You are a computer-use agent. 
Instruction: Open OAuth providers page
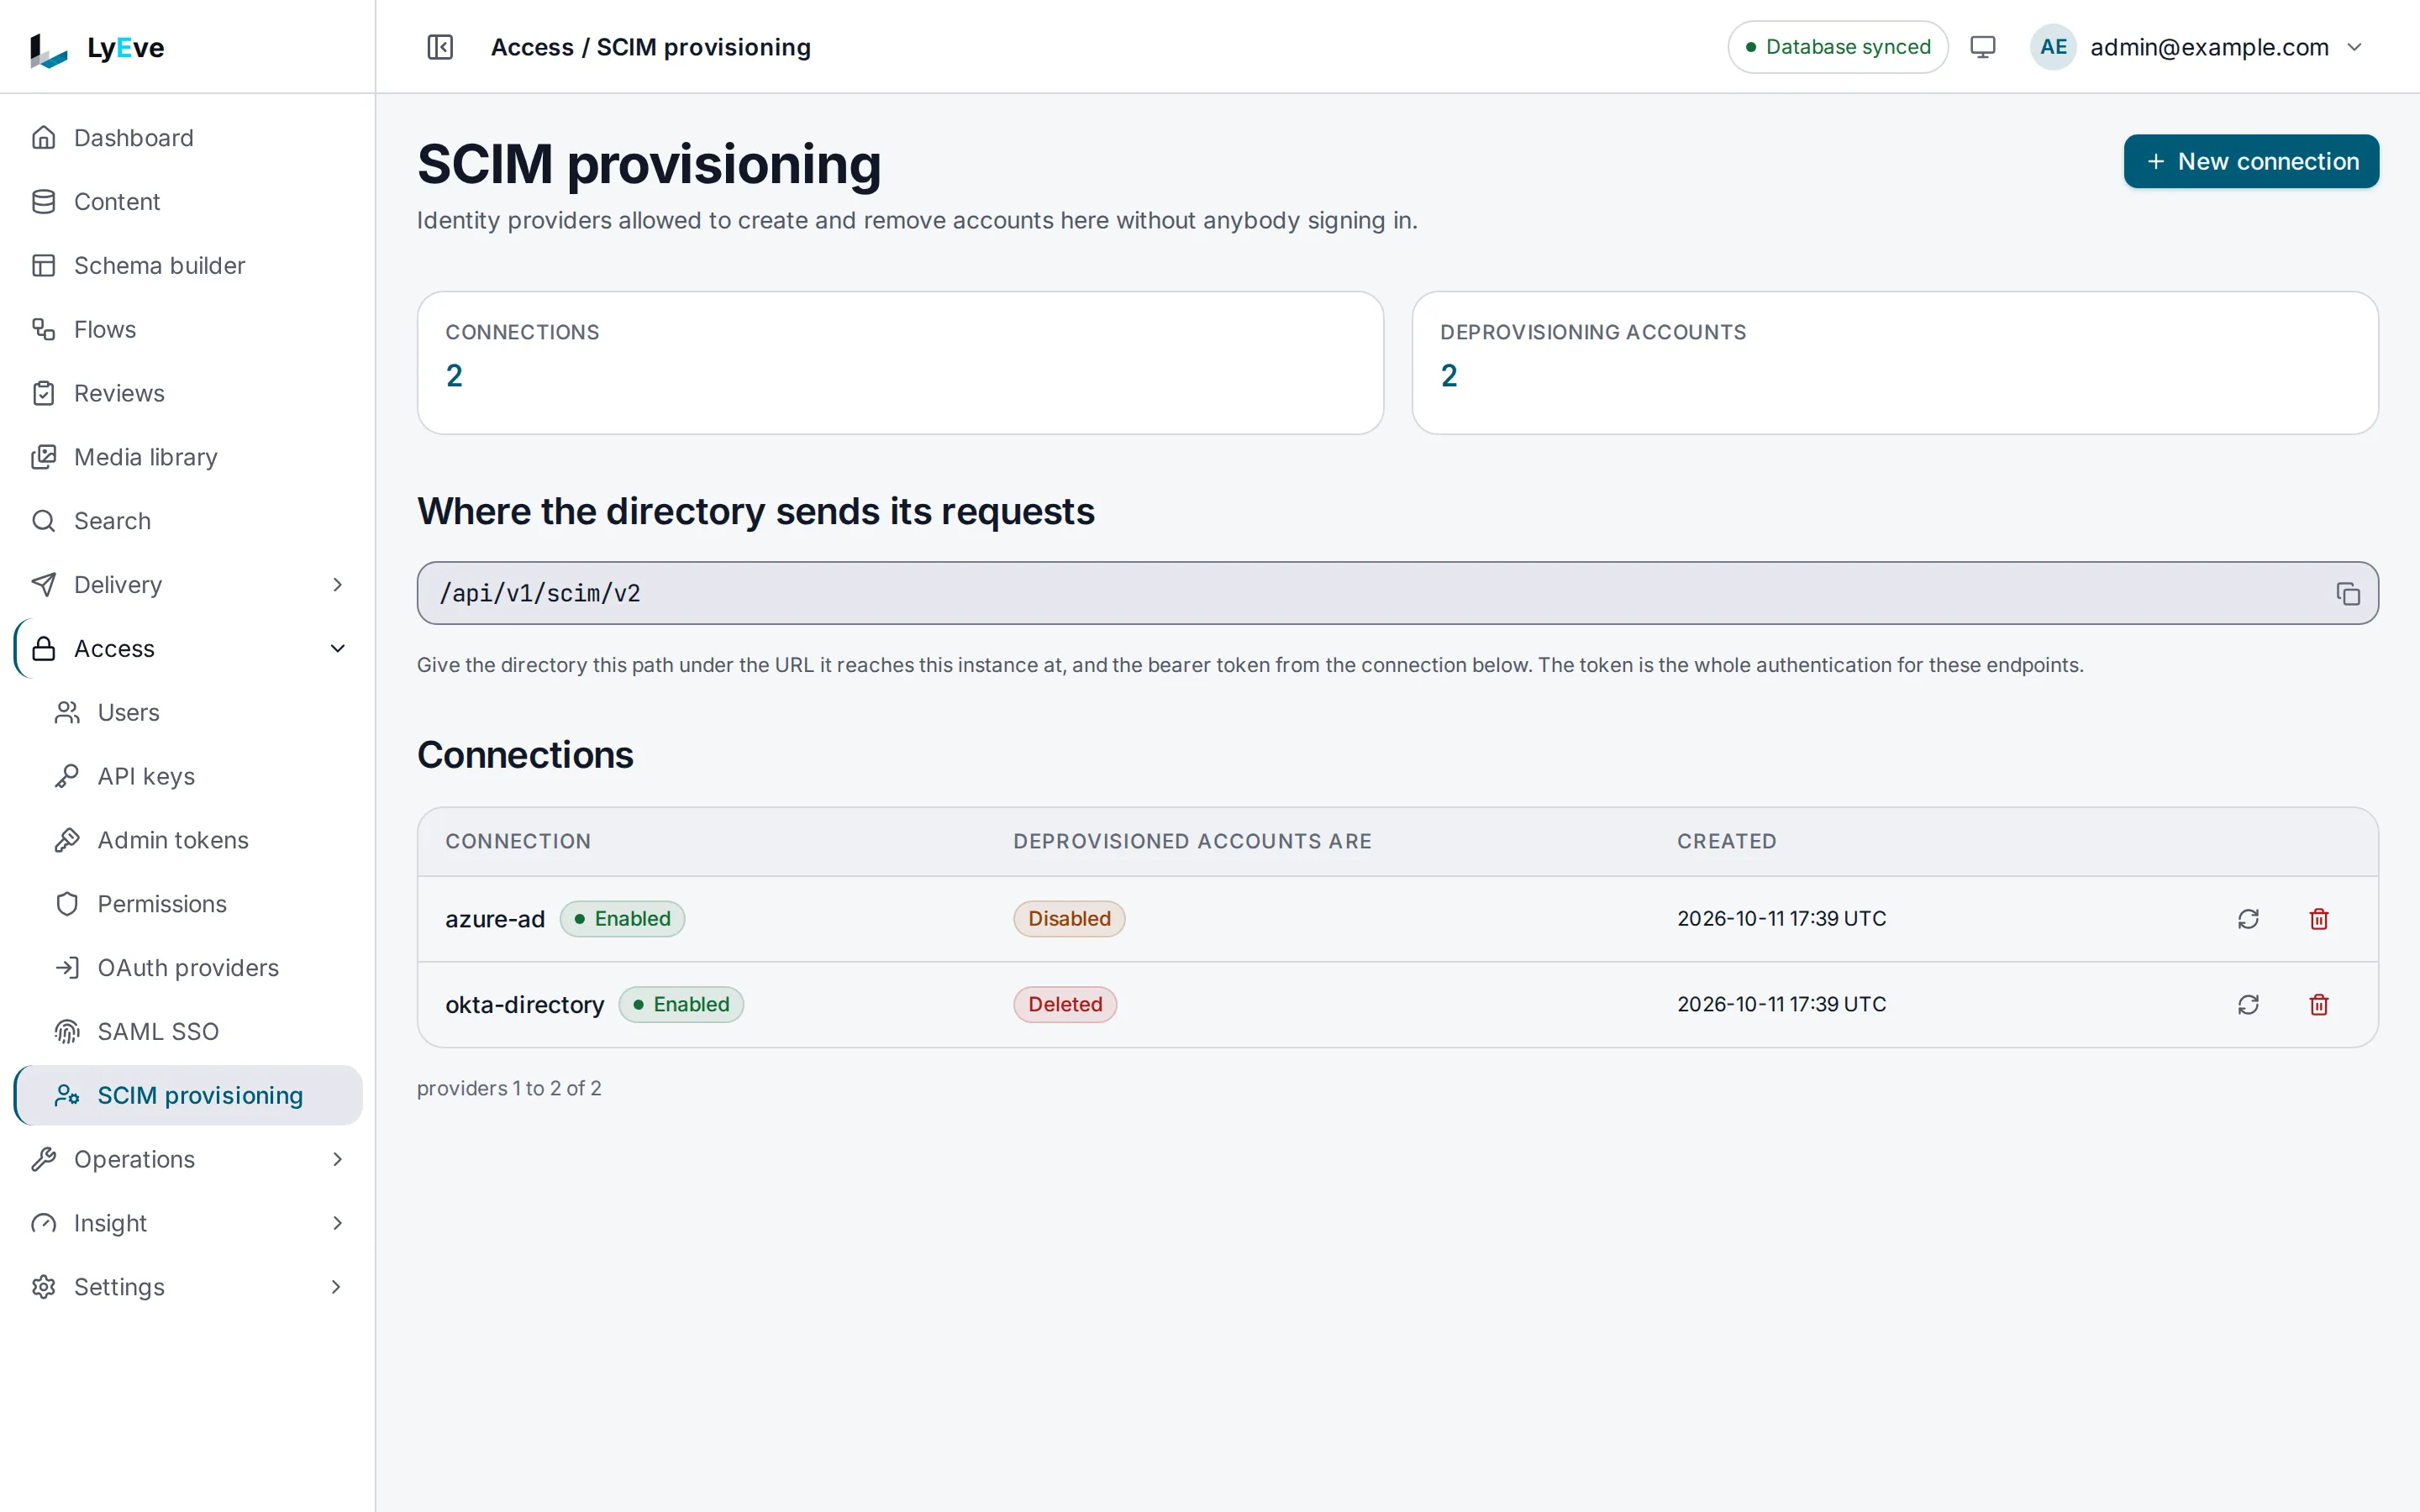point(188,968)
